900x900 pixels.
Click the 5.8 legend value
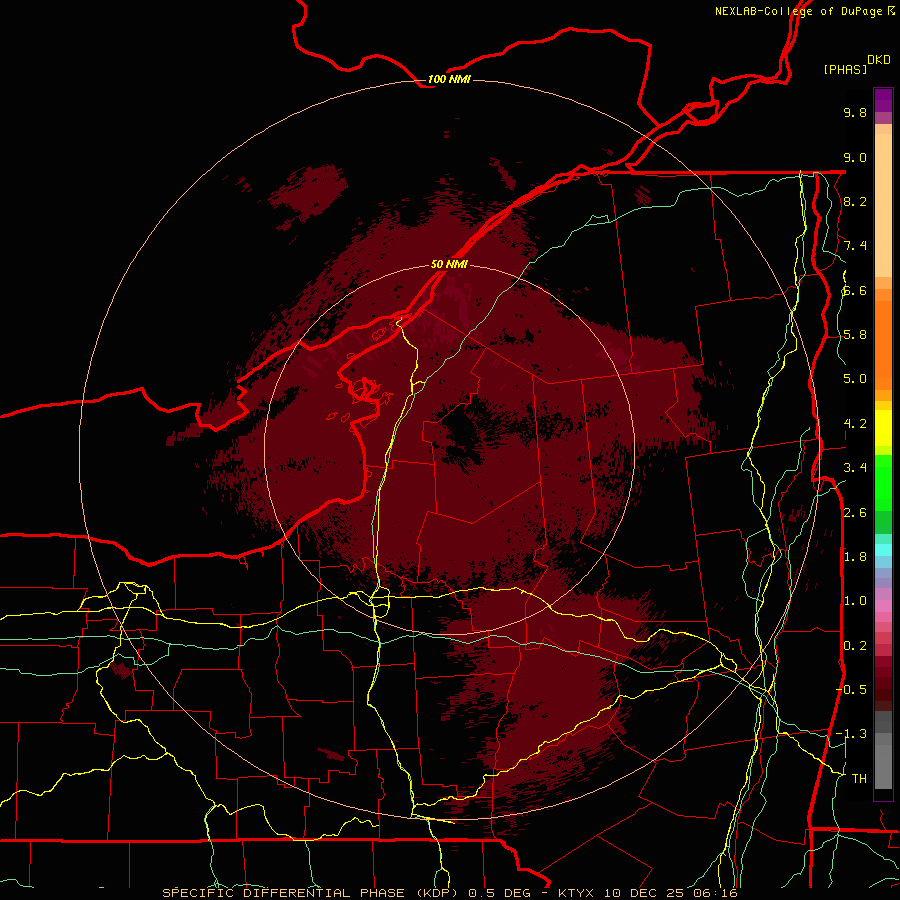tap(855, 335)
